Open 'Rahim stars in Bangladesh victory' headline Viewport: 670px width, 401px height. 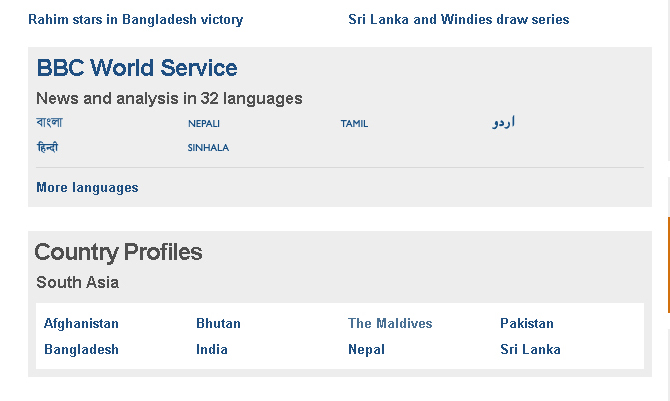point(135,19)
